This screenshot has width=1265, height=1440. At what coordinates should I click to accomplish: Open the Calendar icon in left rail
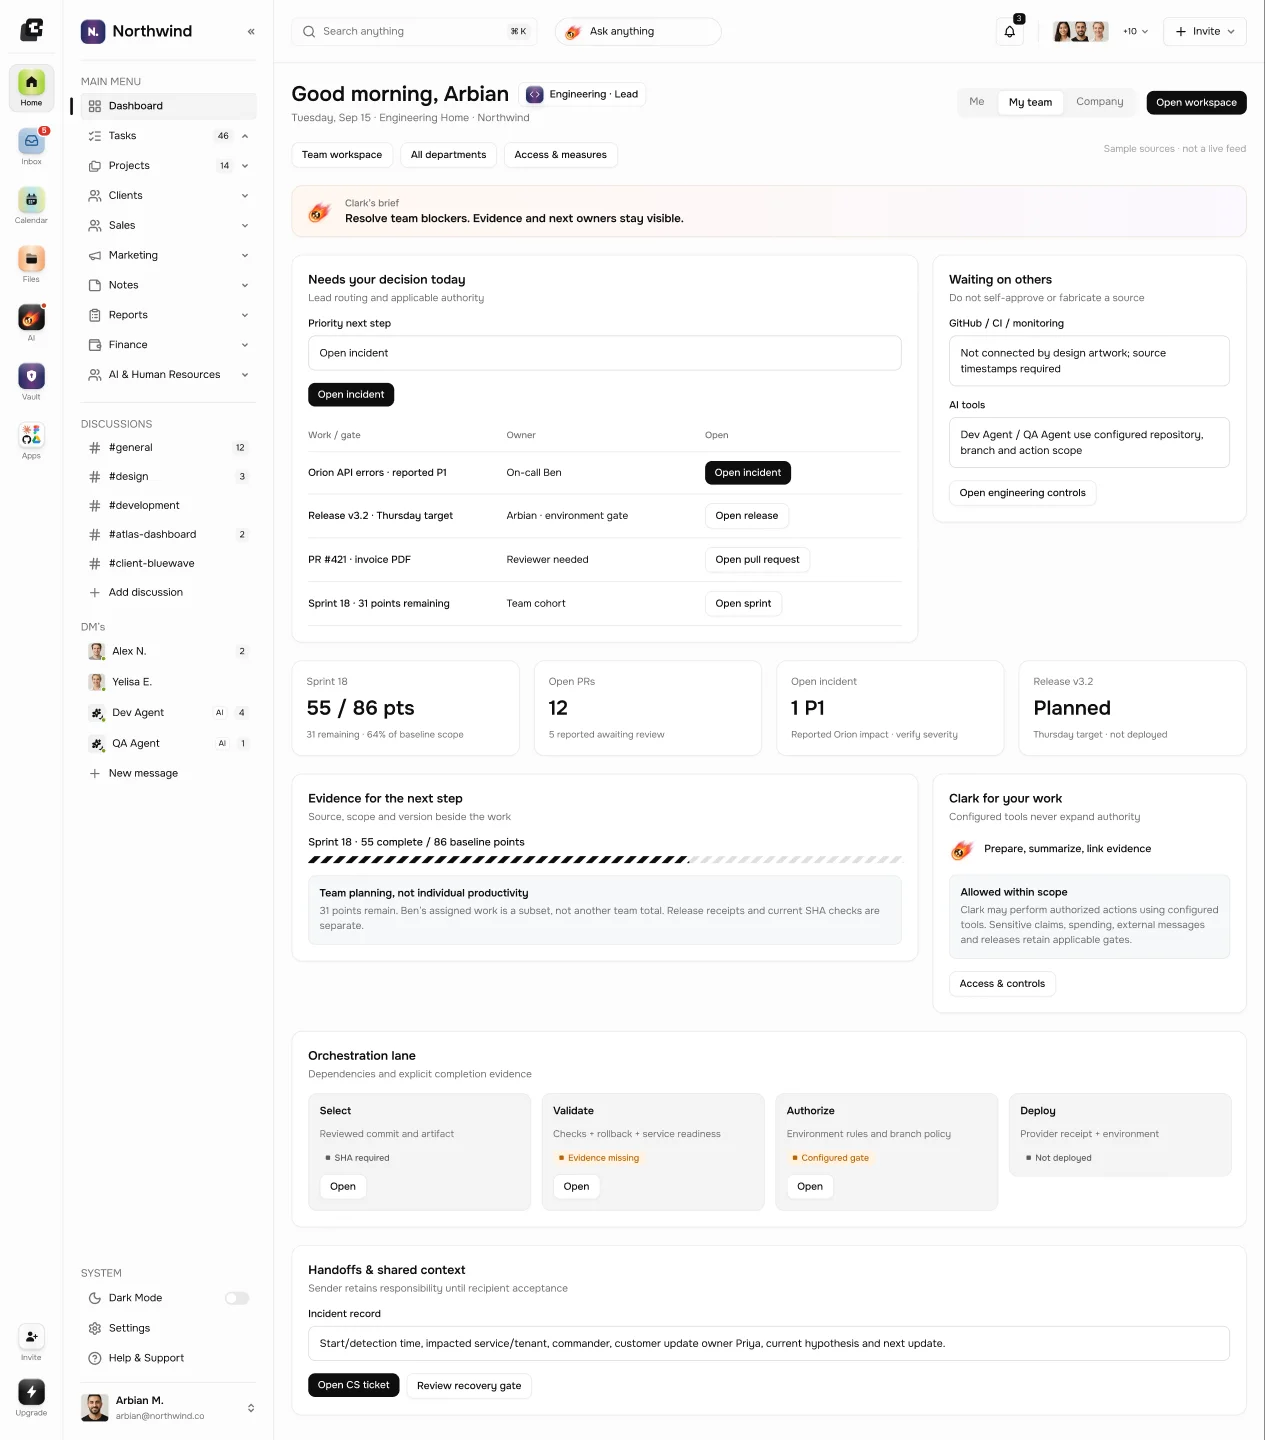(31, 200)
